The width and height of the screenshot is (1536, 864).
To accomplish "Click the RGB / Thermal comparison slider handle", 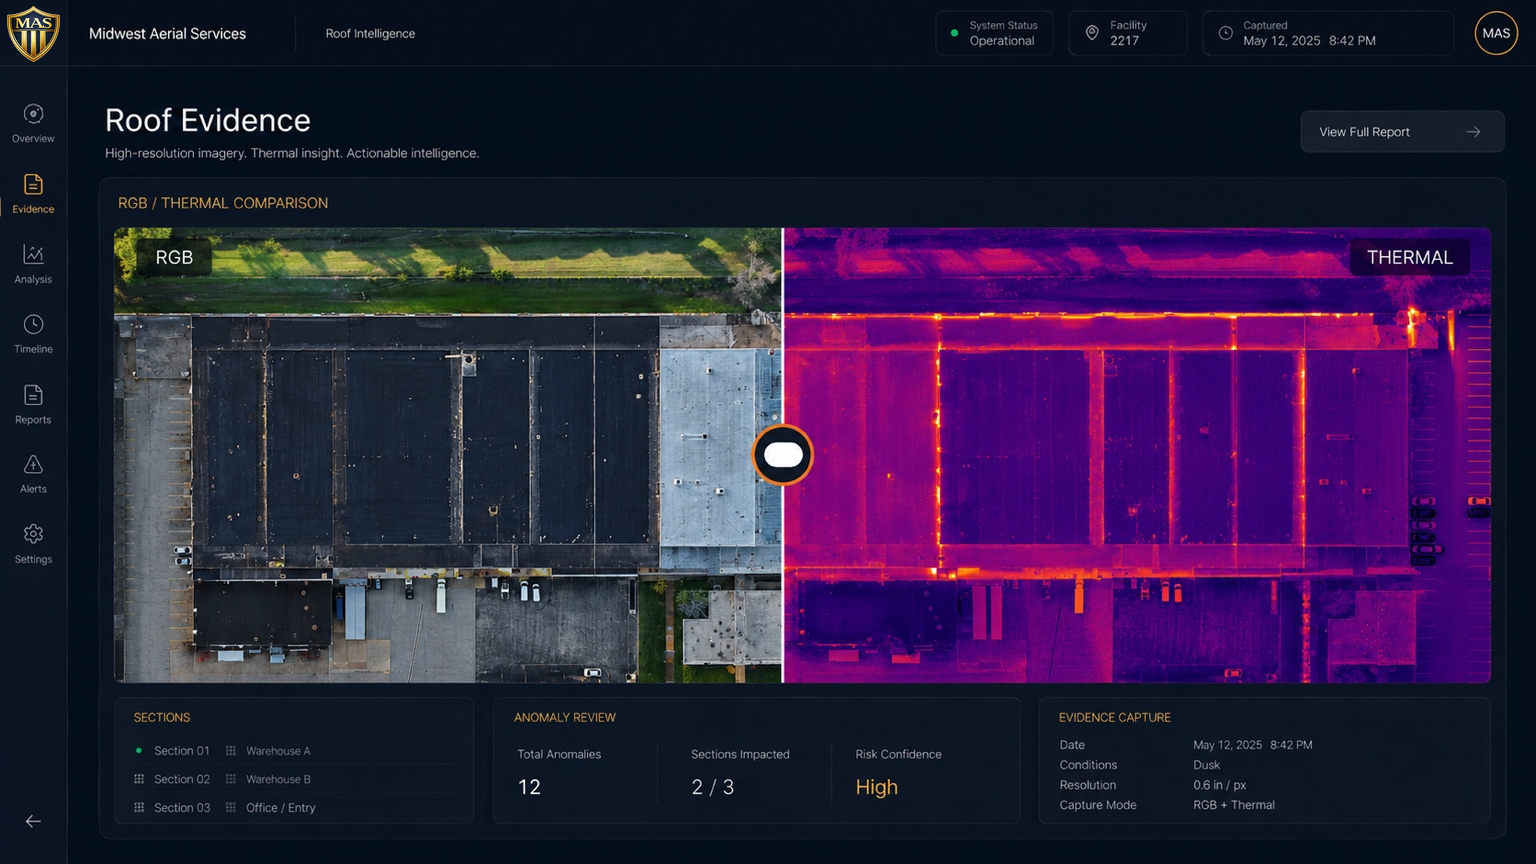I will pyautogui.click(x=783, y=455).
